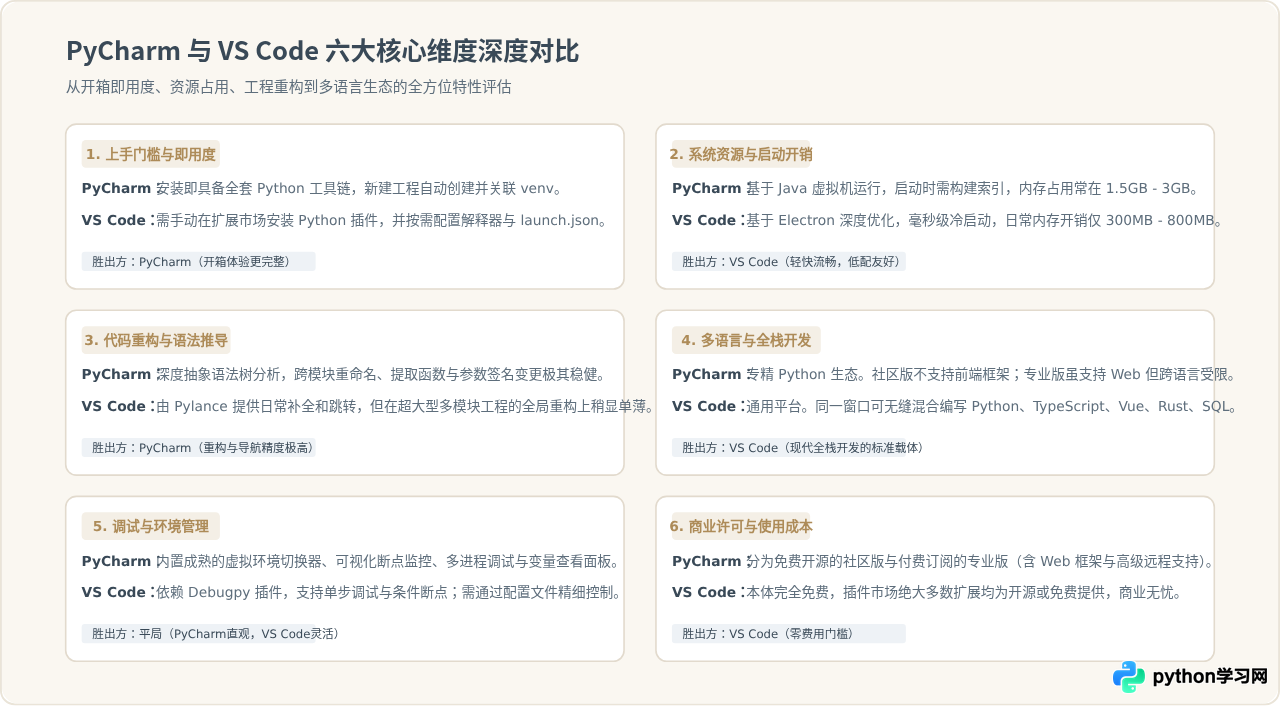Click the badge 胜出方：VS Code（零费用门槛）
1280x706 pixels.
tap(789, 634)
